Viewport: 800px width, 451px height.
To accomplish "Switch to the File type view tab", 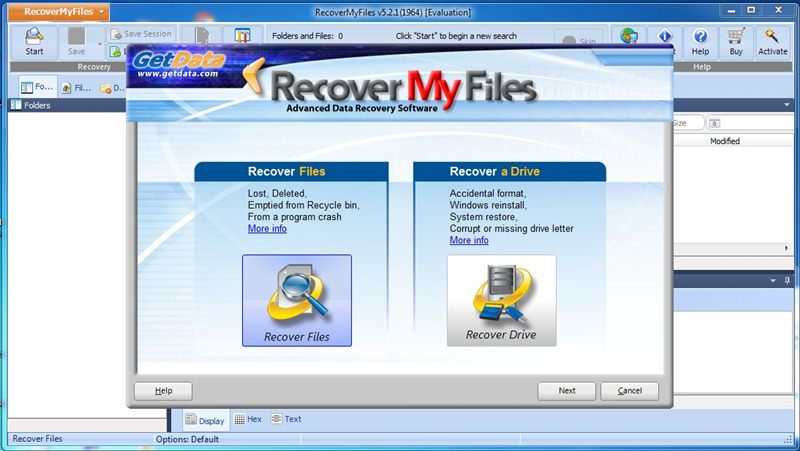I will pyautogui.click(x=77, y=88).
